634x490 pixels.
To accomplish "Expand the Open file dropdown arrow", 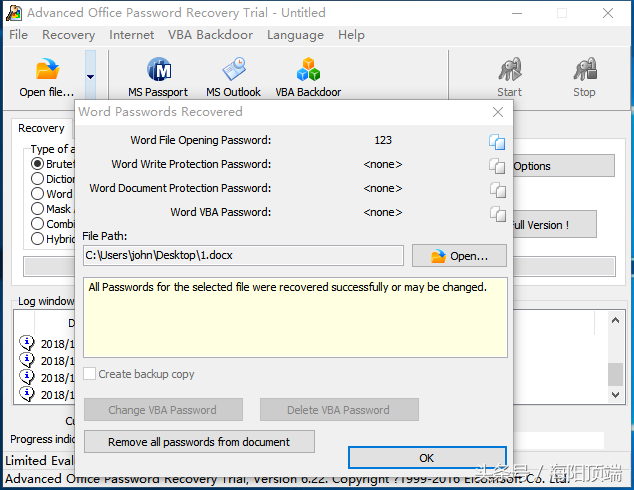I will (x=91, y=76).
